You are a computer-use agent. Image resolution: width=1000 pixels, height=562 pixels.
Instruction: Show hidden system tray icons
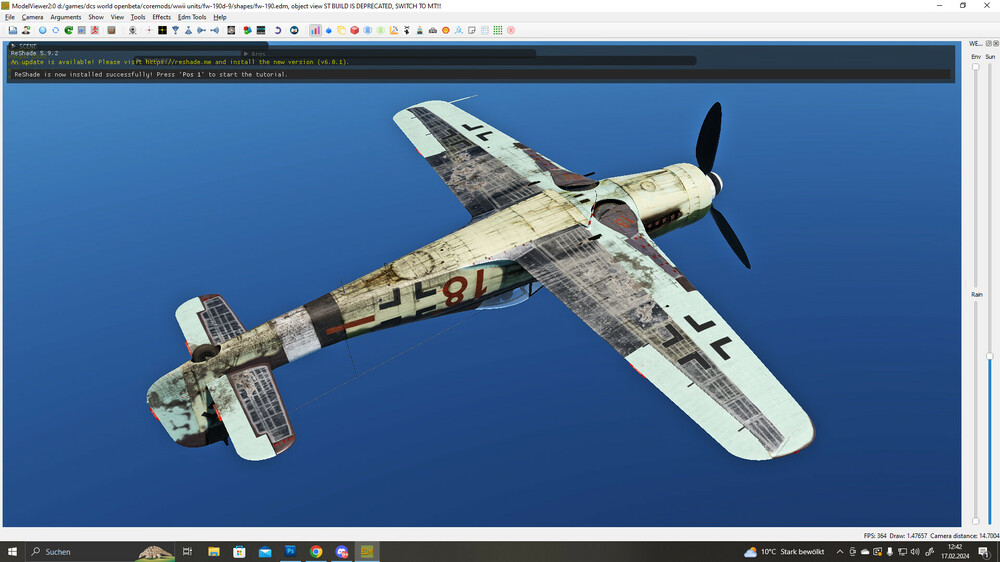(x=840, y=552)
